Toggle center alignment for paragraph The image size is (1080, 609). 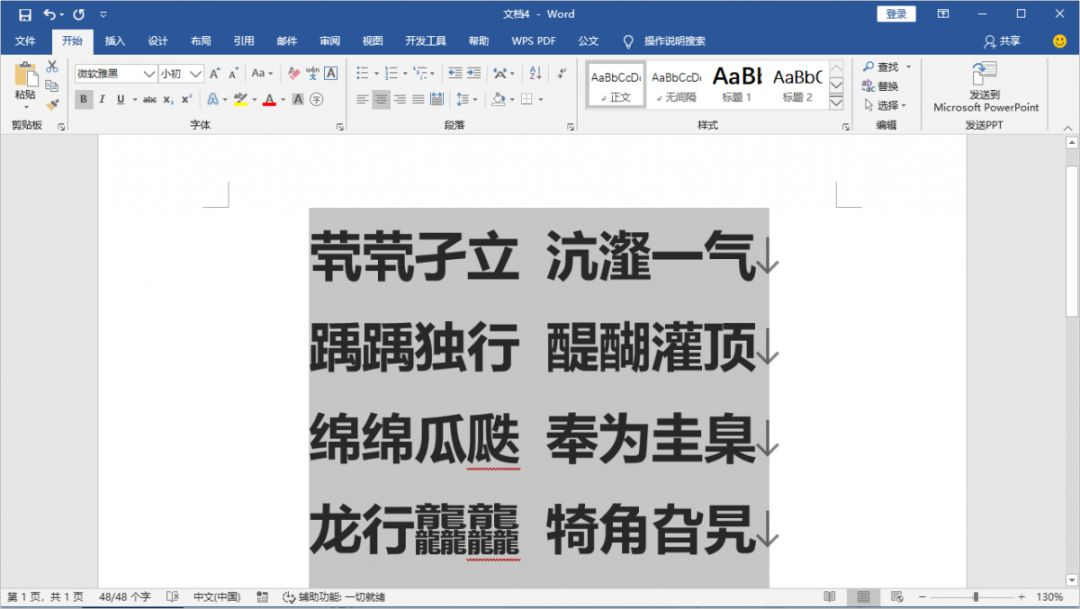pyautogui.click(x=381, y=99)
